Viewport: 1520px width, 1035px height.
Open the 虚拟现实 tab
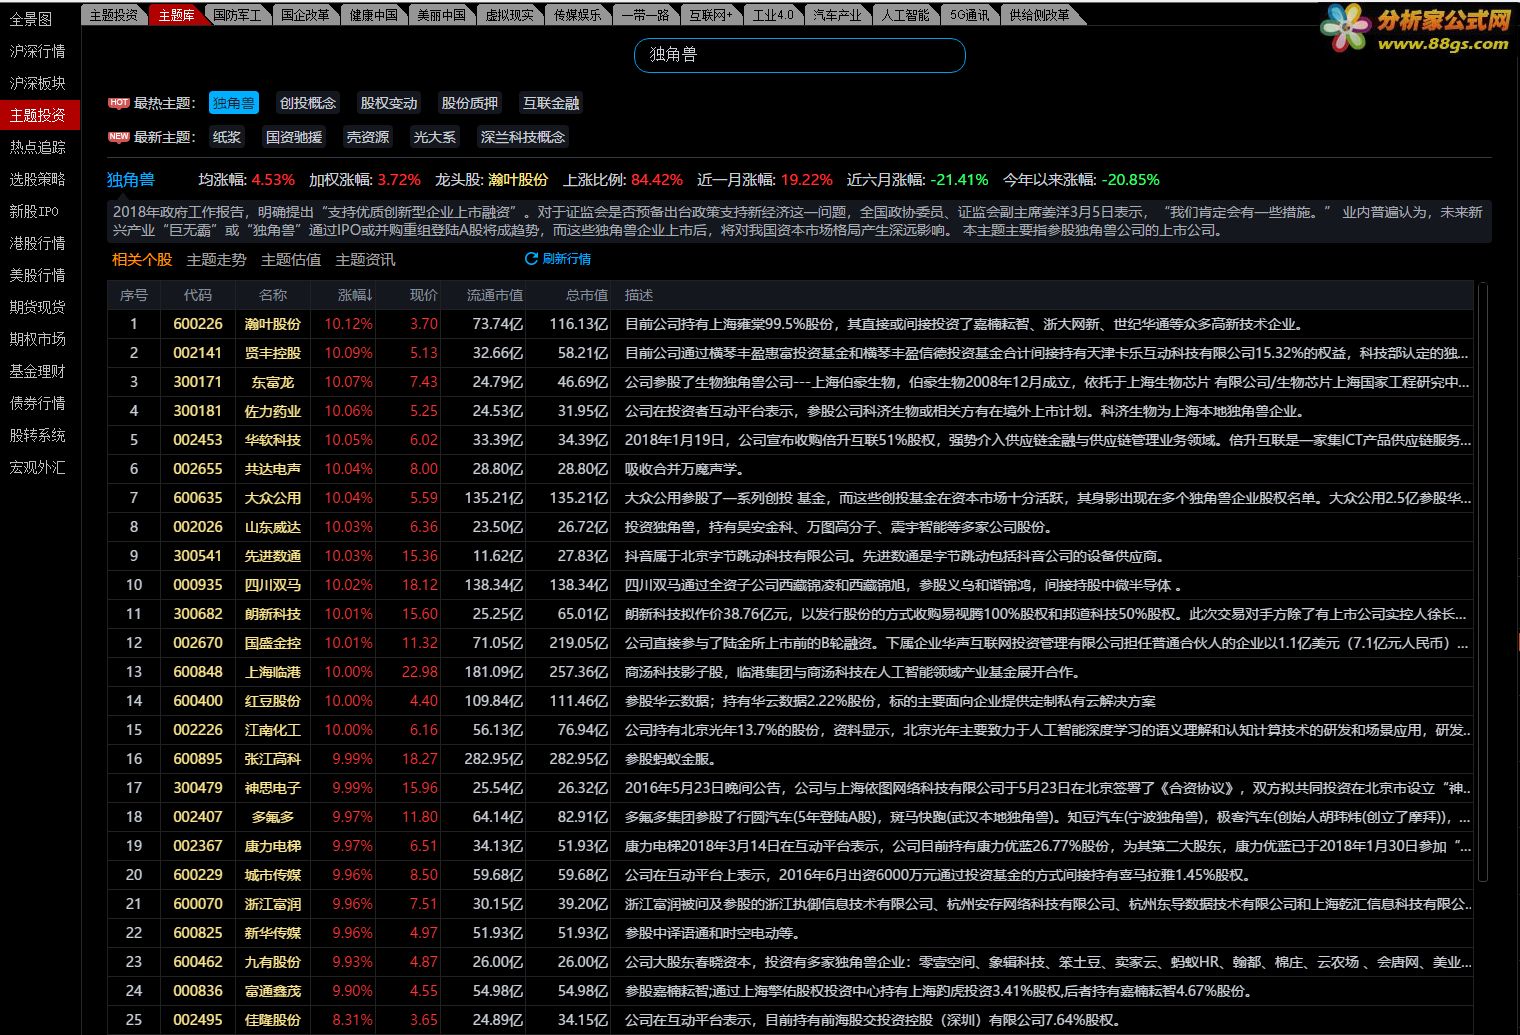pos(509,15)
